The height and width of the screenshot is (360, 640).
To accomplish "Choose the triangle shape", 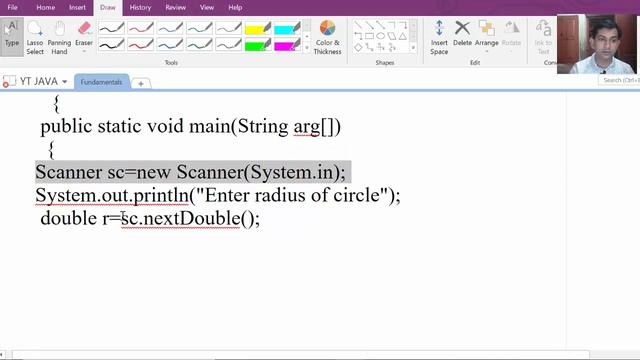I will pyautogui.click(x=403, y=36).
